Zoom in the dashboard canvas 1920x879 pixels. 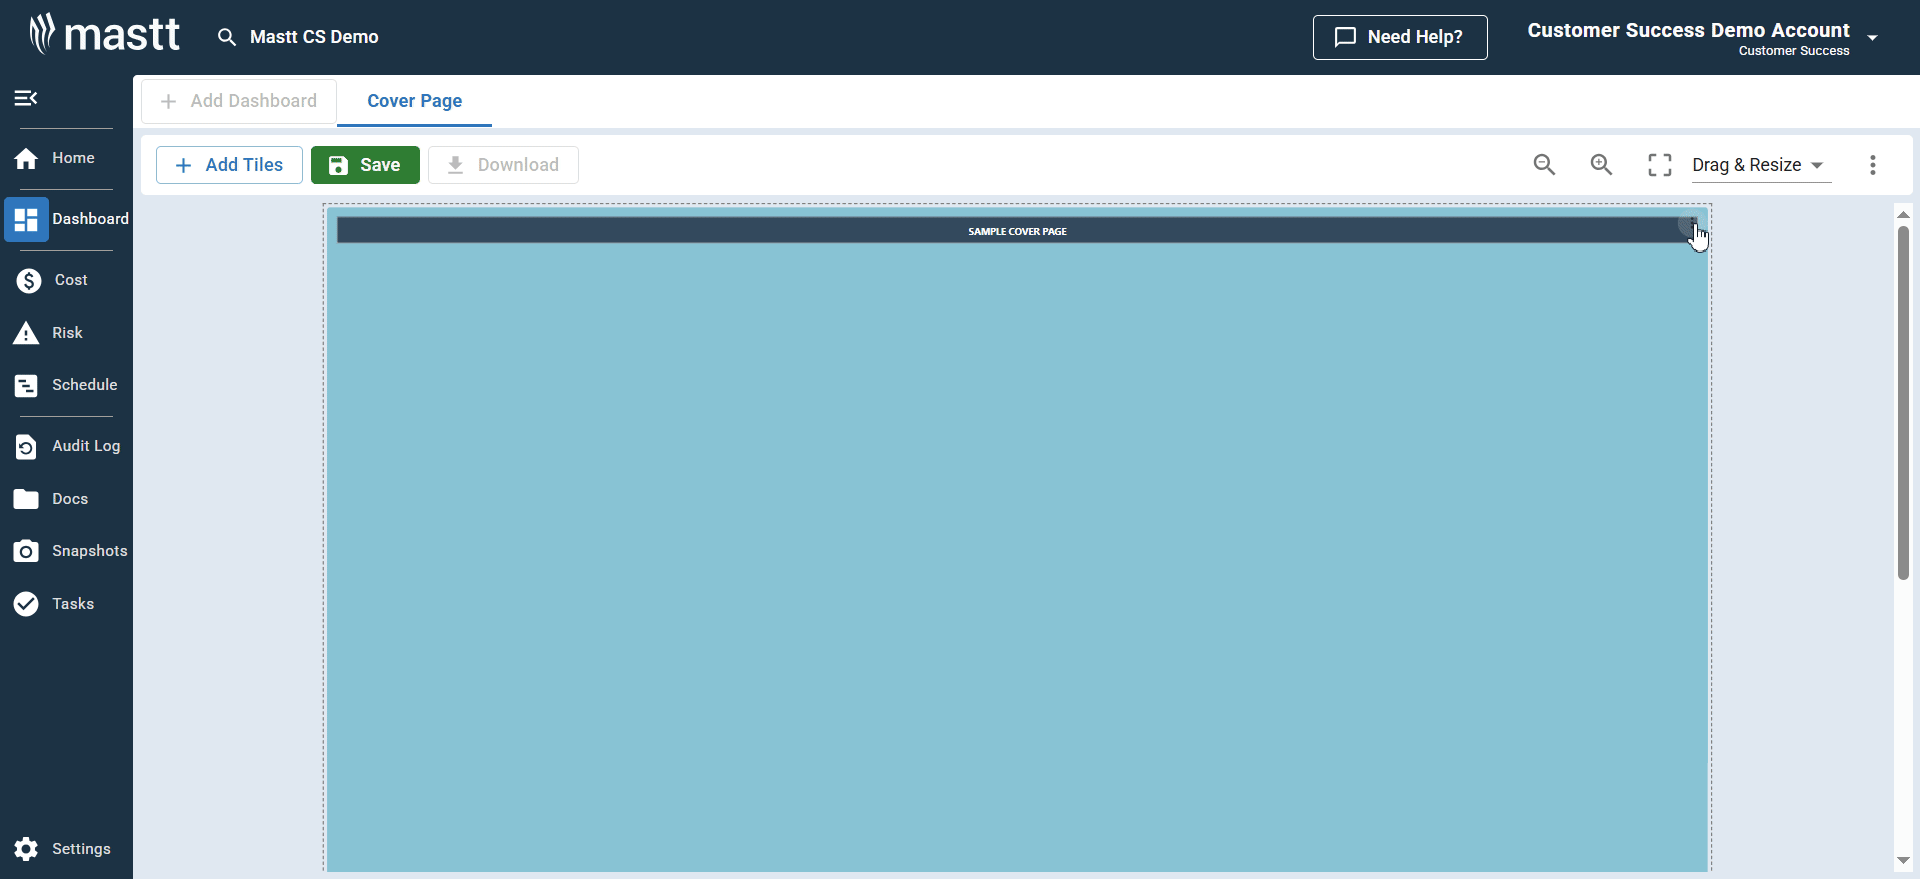(x=1601, y=165)
